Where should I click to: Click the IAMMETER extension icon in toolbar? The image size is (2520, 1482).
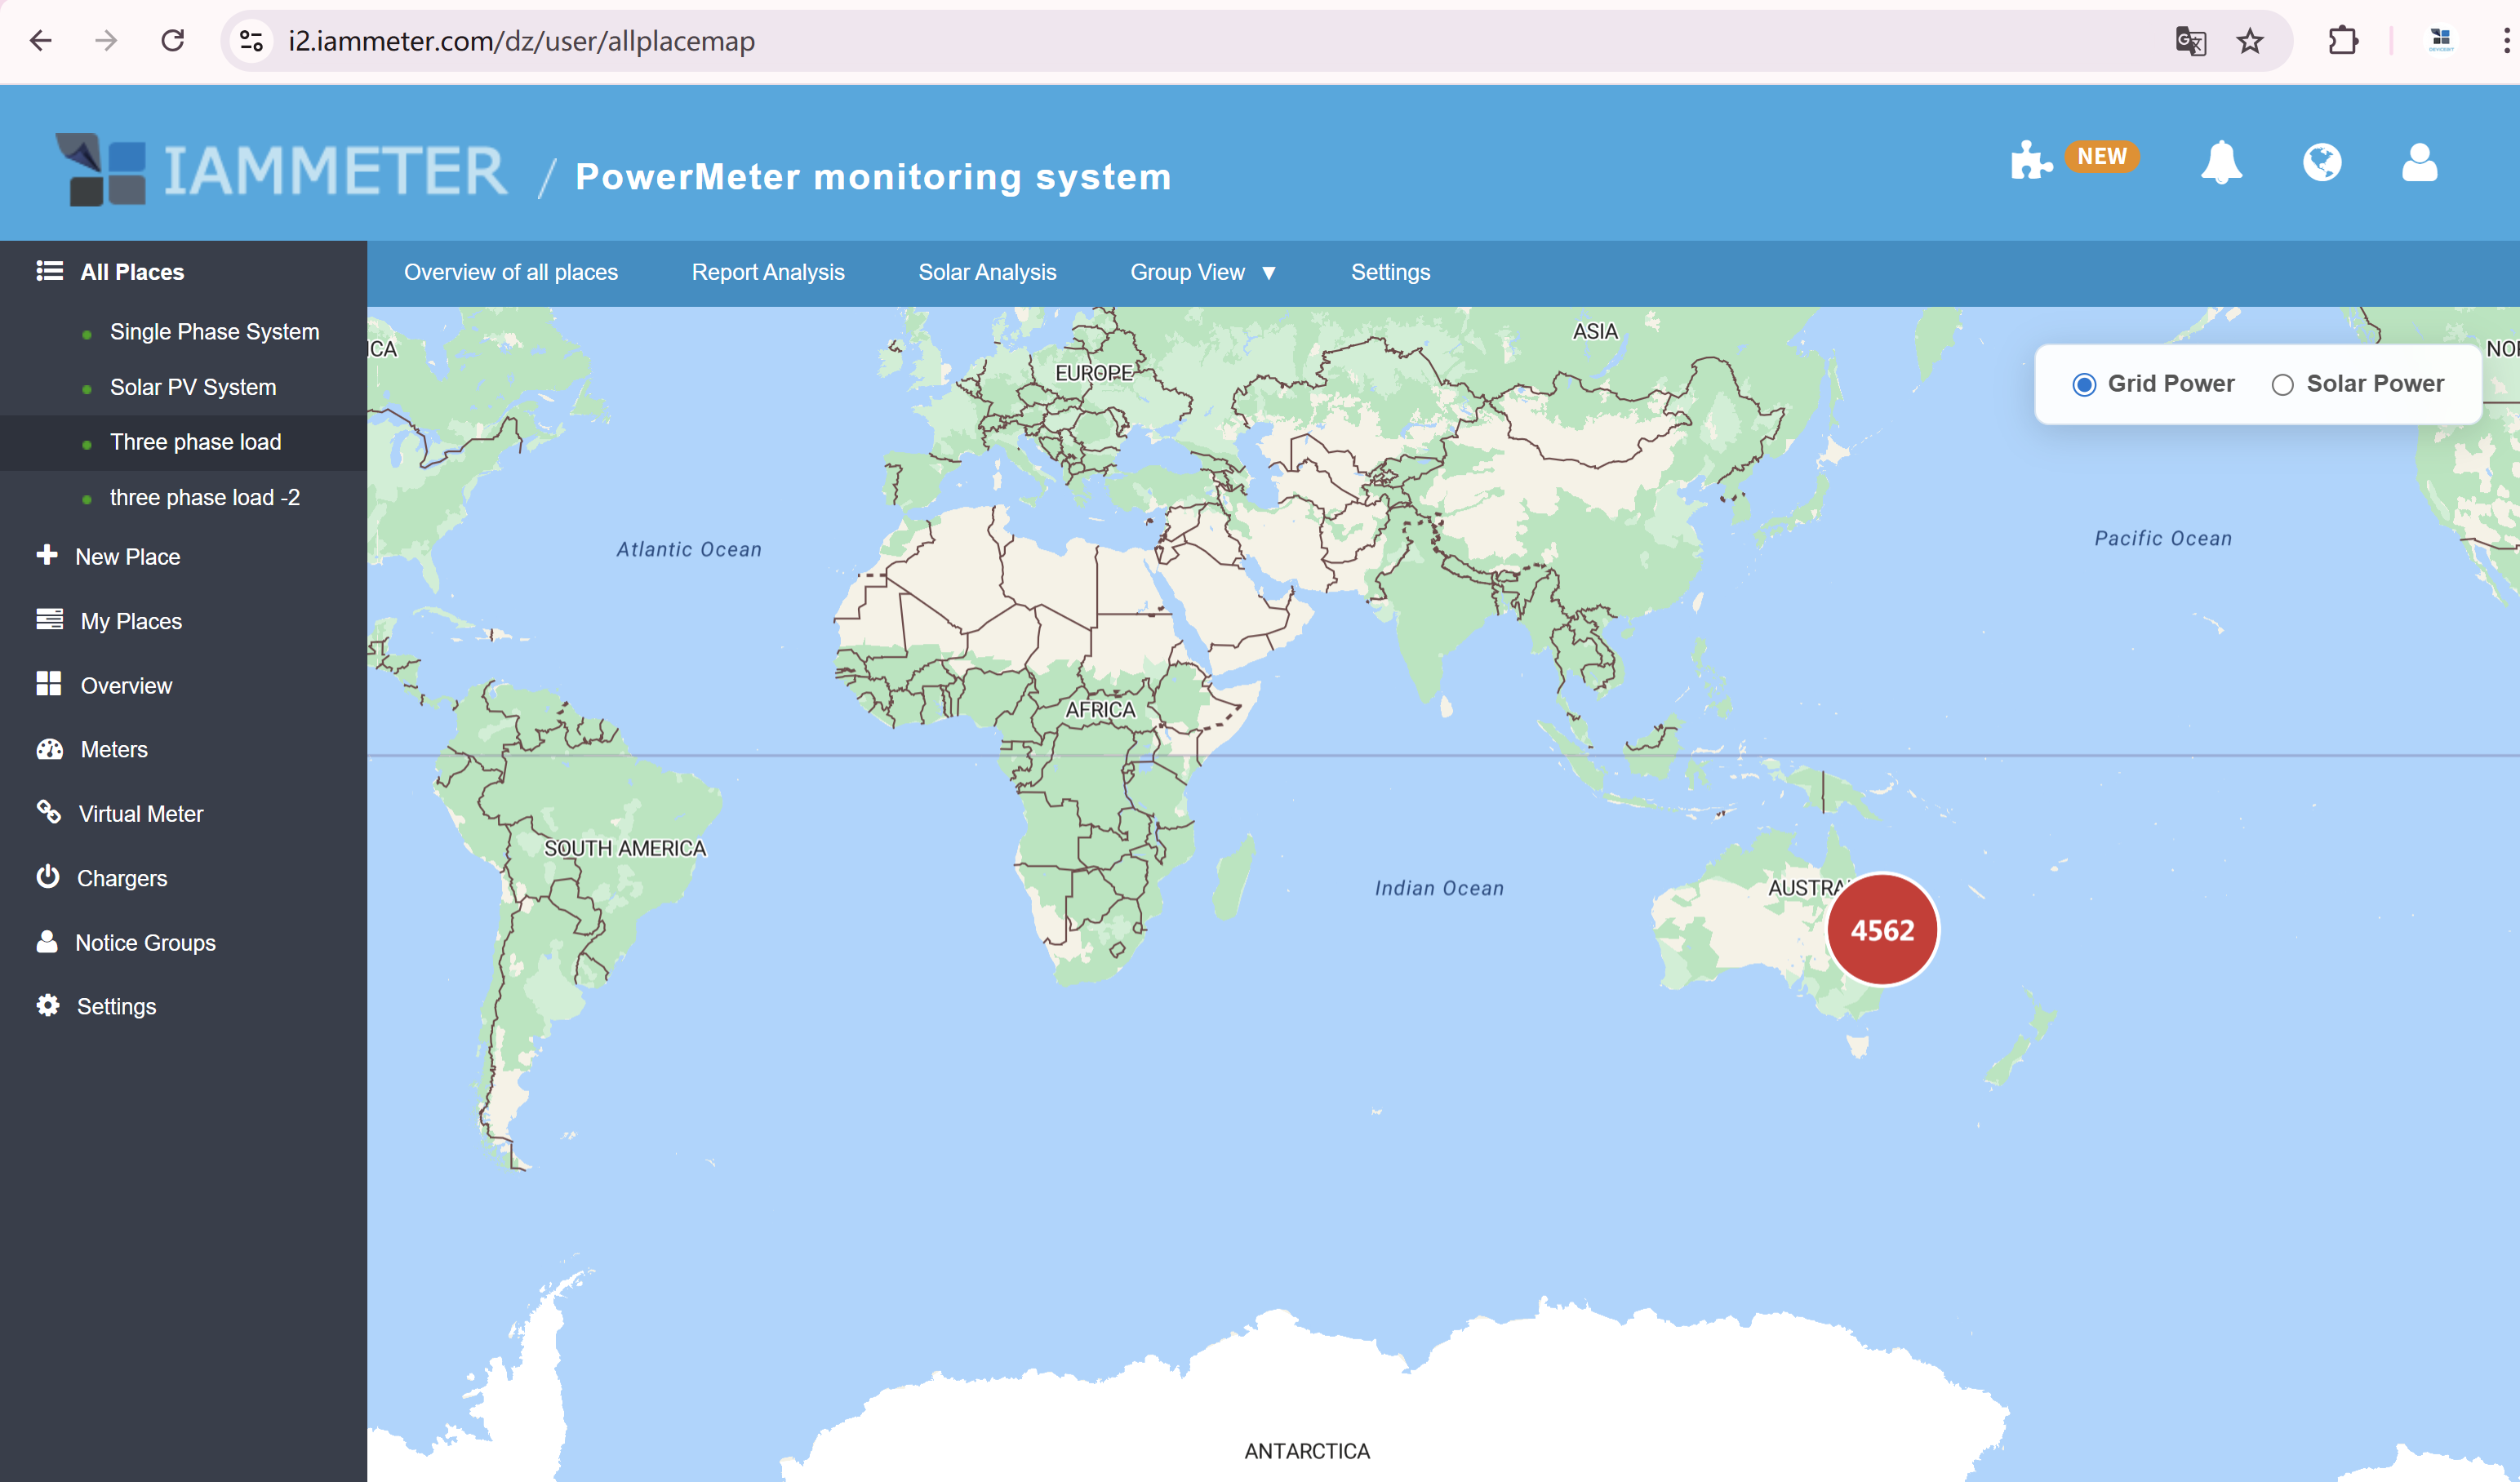[x=2441, y=41]
